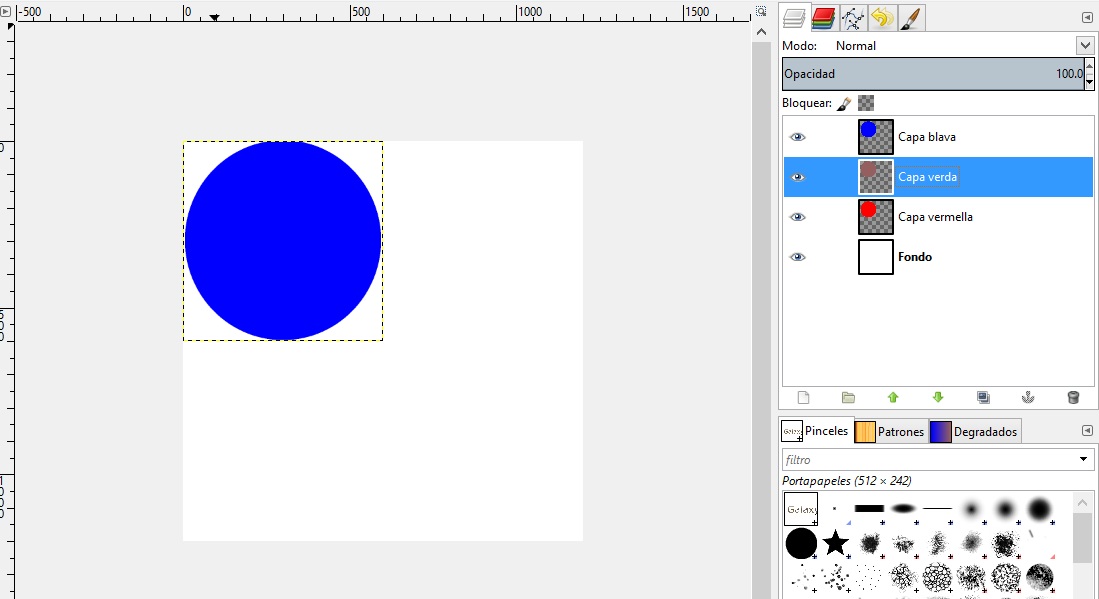Switch to the Degradados tab
1099x599 pixels.
click(974, 432)
